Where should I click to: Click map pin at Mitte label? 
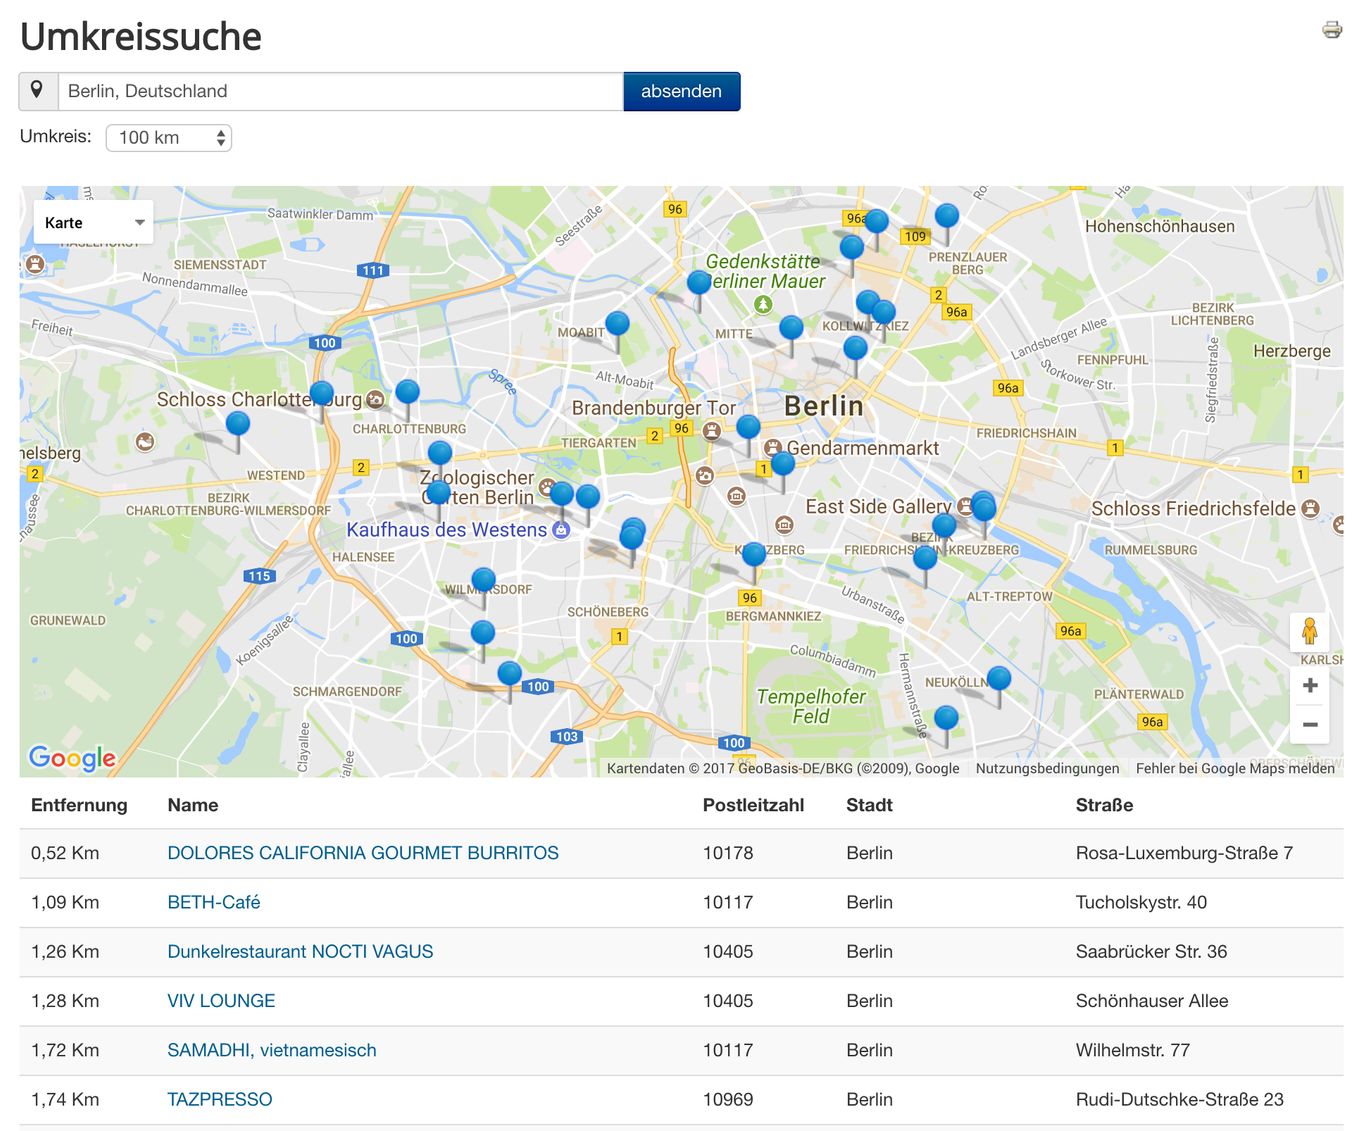click(x=791, y=328)
